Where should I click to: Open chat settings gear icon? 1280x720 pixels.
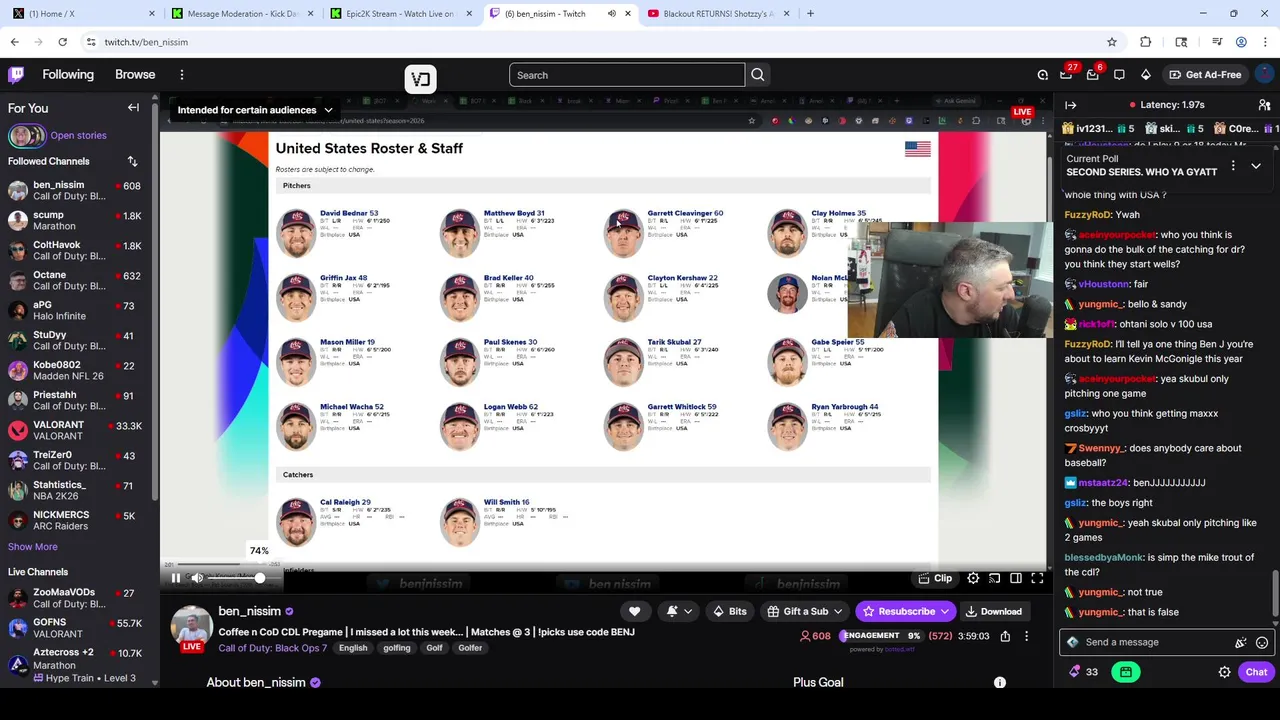click(1224, 672)
